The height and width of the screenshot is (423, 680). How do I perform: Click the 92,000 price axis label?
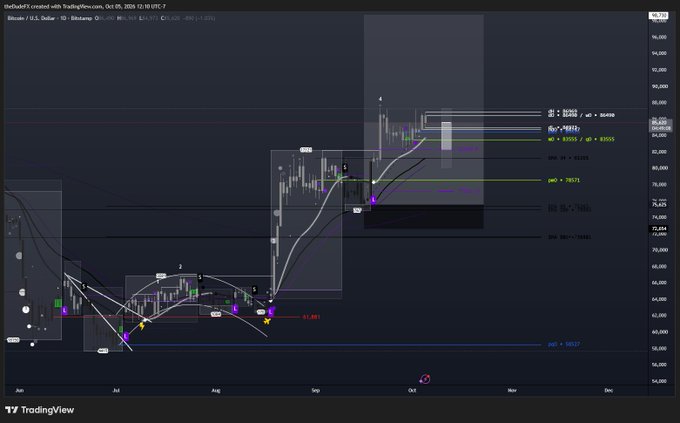click(659, 70)
